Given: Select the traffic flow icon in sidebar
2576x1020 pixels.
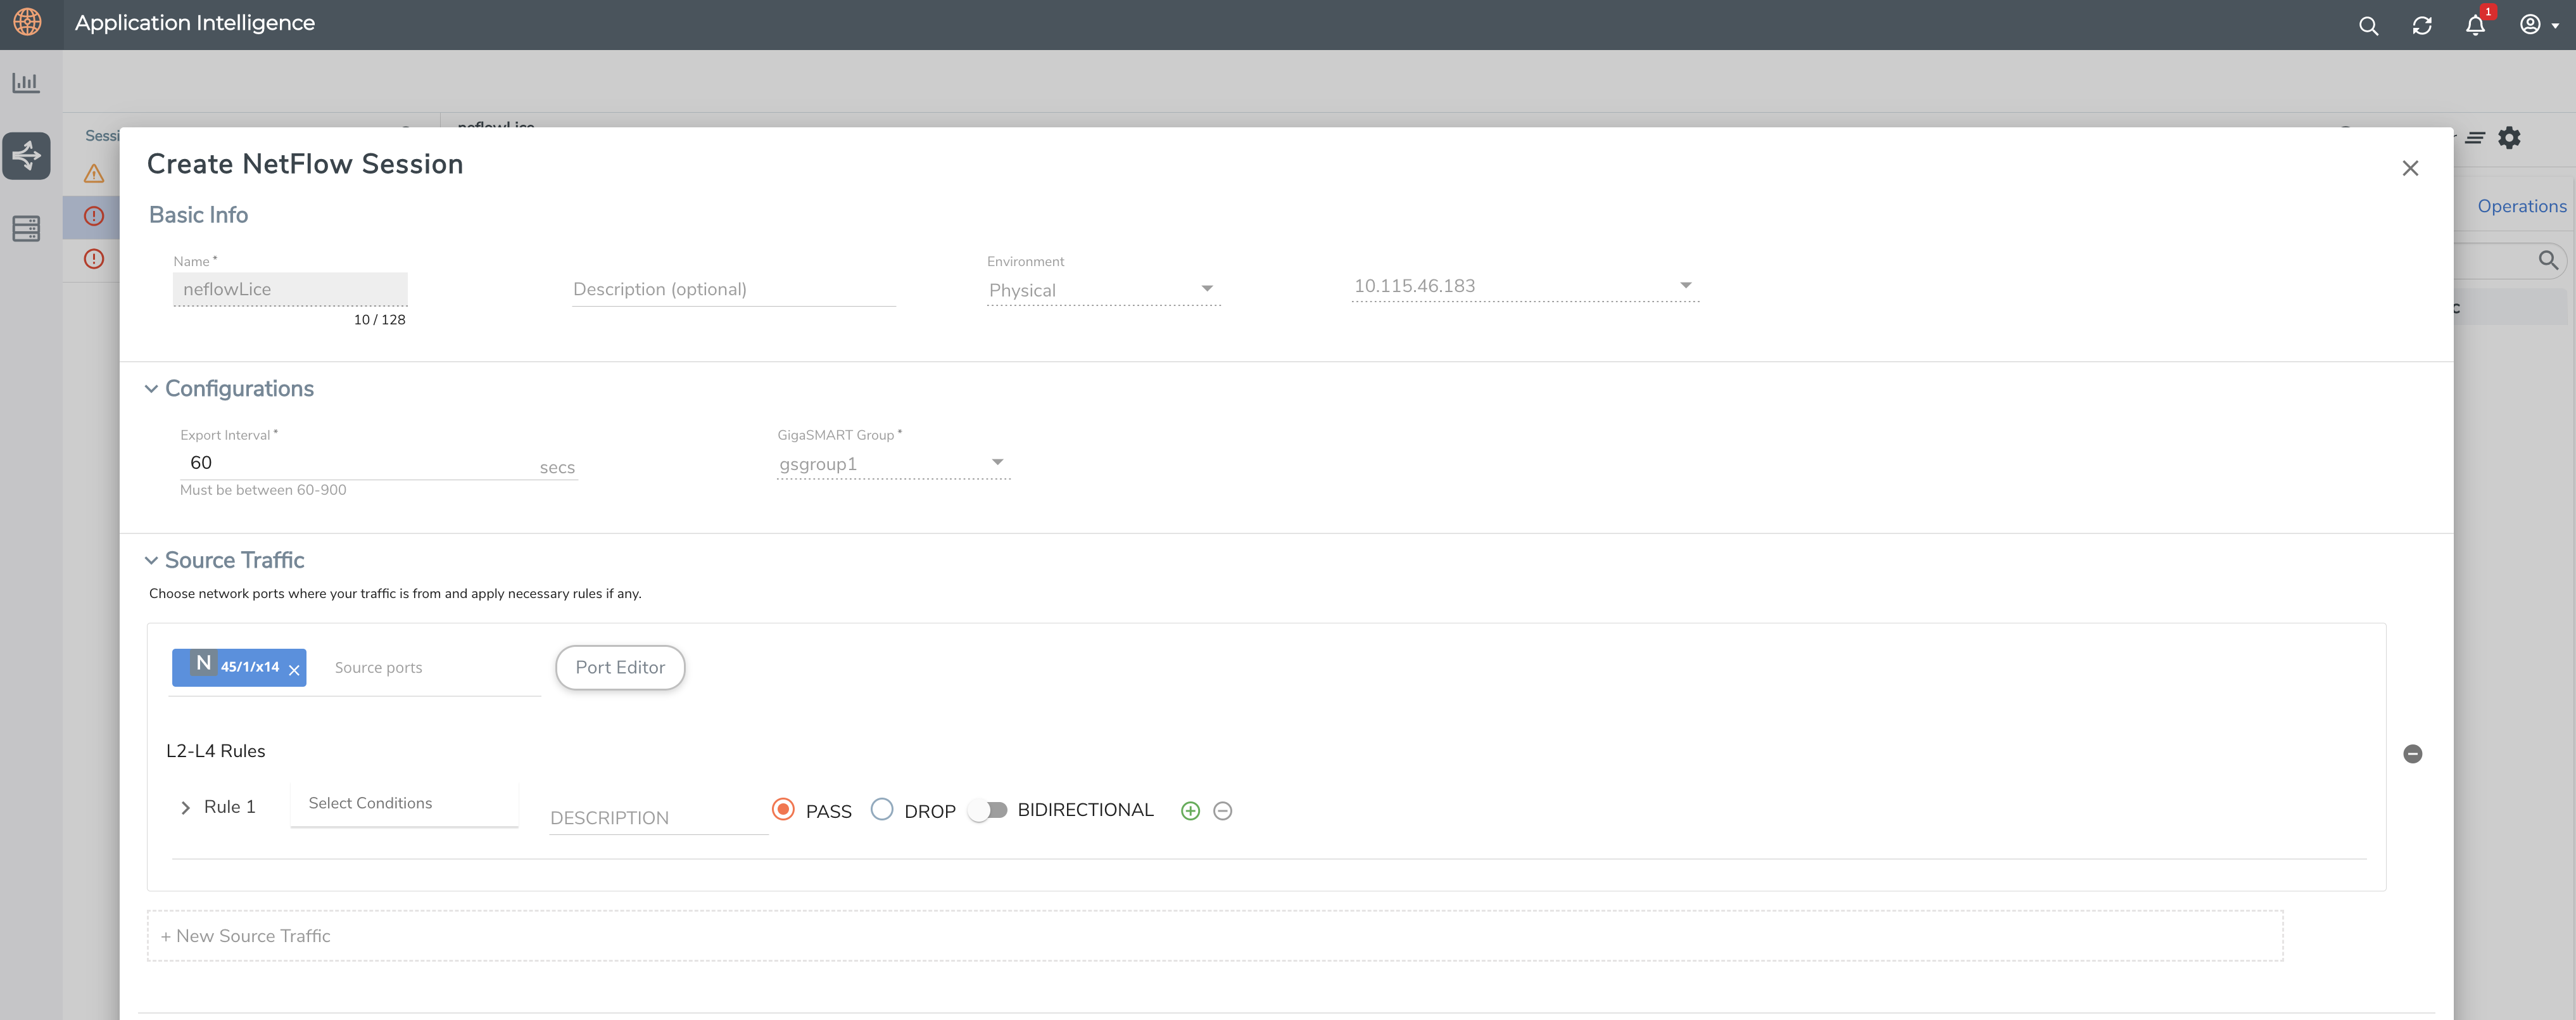Looking at the screenshot, I should click(26, 156).
